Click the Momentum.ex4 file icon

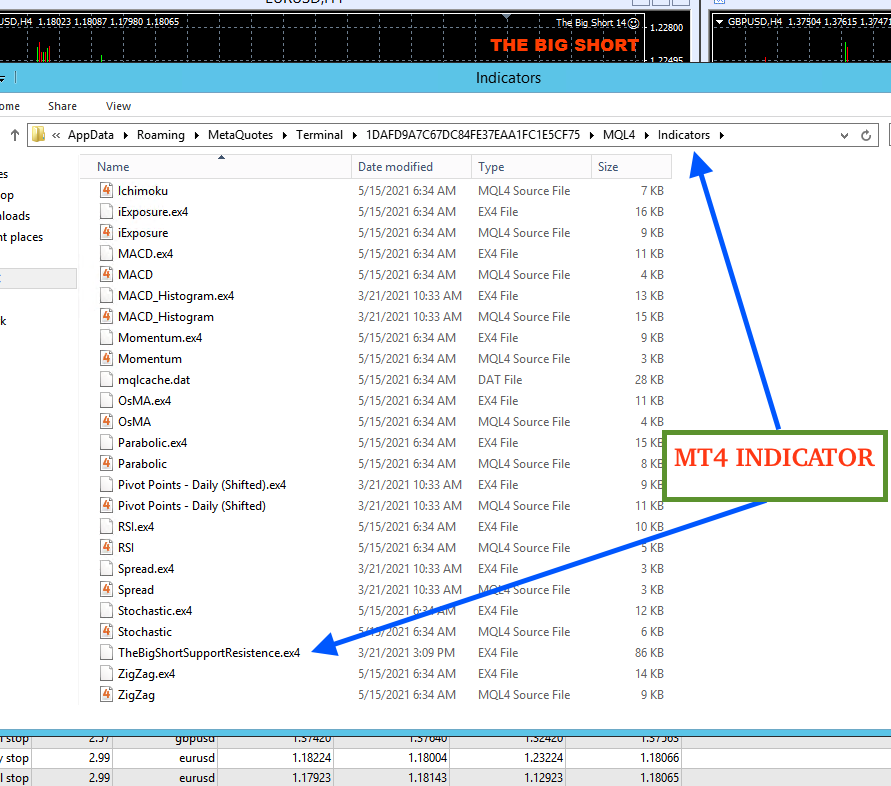pos(106,337)
